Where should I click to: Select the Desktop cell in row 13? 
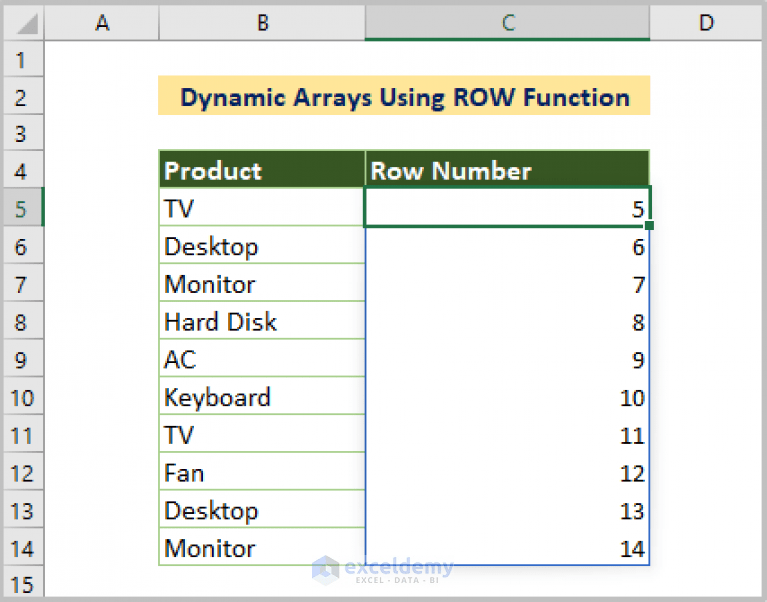tap(262, 510)
